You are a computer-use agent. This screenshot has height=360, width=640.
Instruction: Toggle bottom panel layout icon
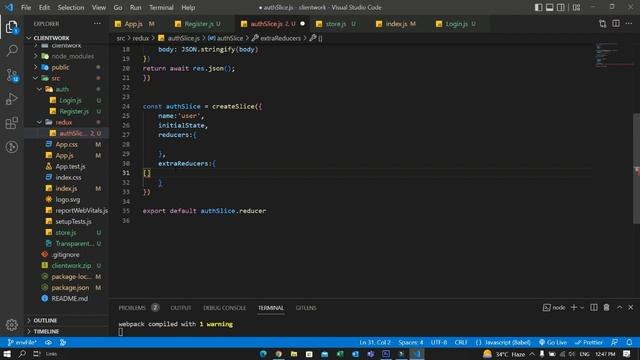click(550, 7)
